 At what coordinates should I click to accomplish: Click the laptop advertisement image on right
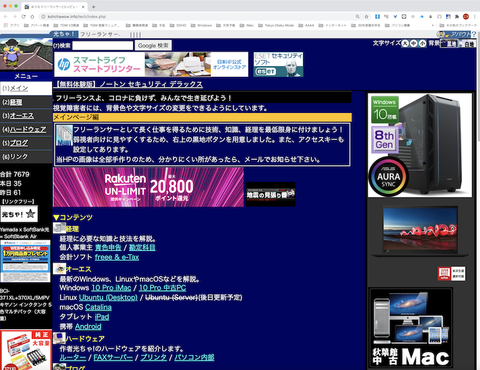[x=420, y=232]
